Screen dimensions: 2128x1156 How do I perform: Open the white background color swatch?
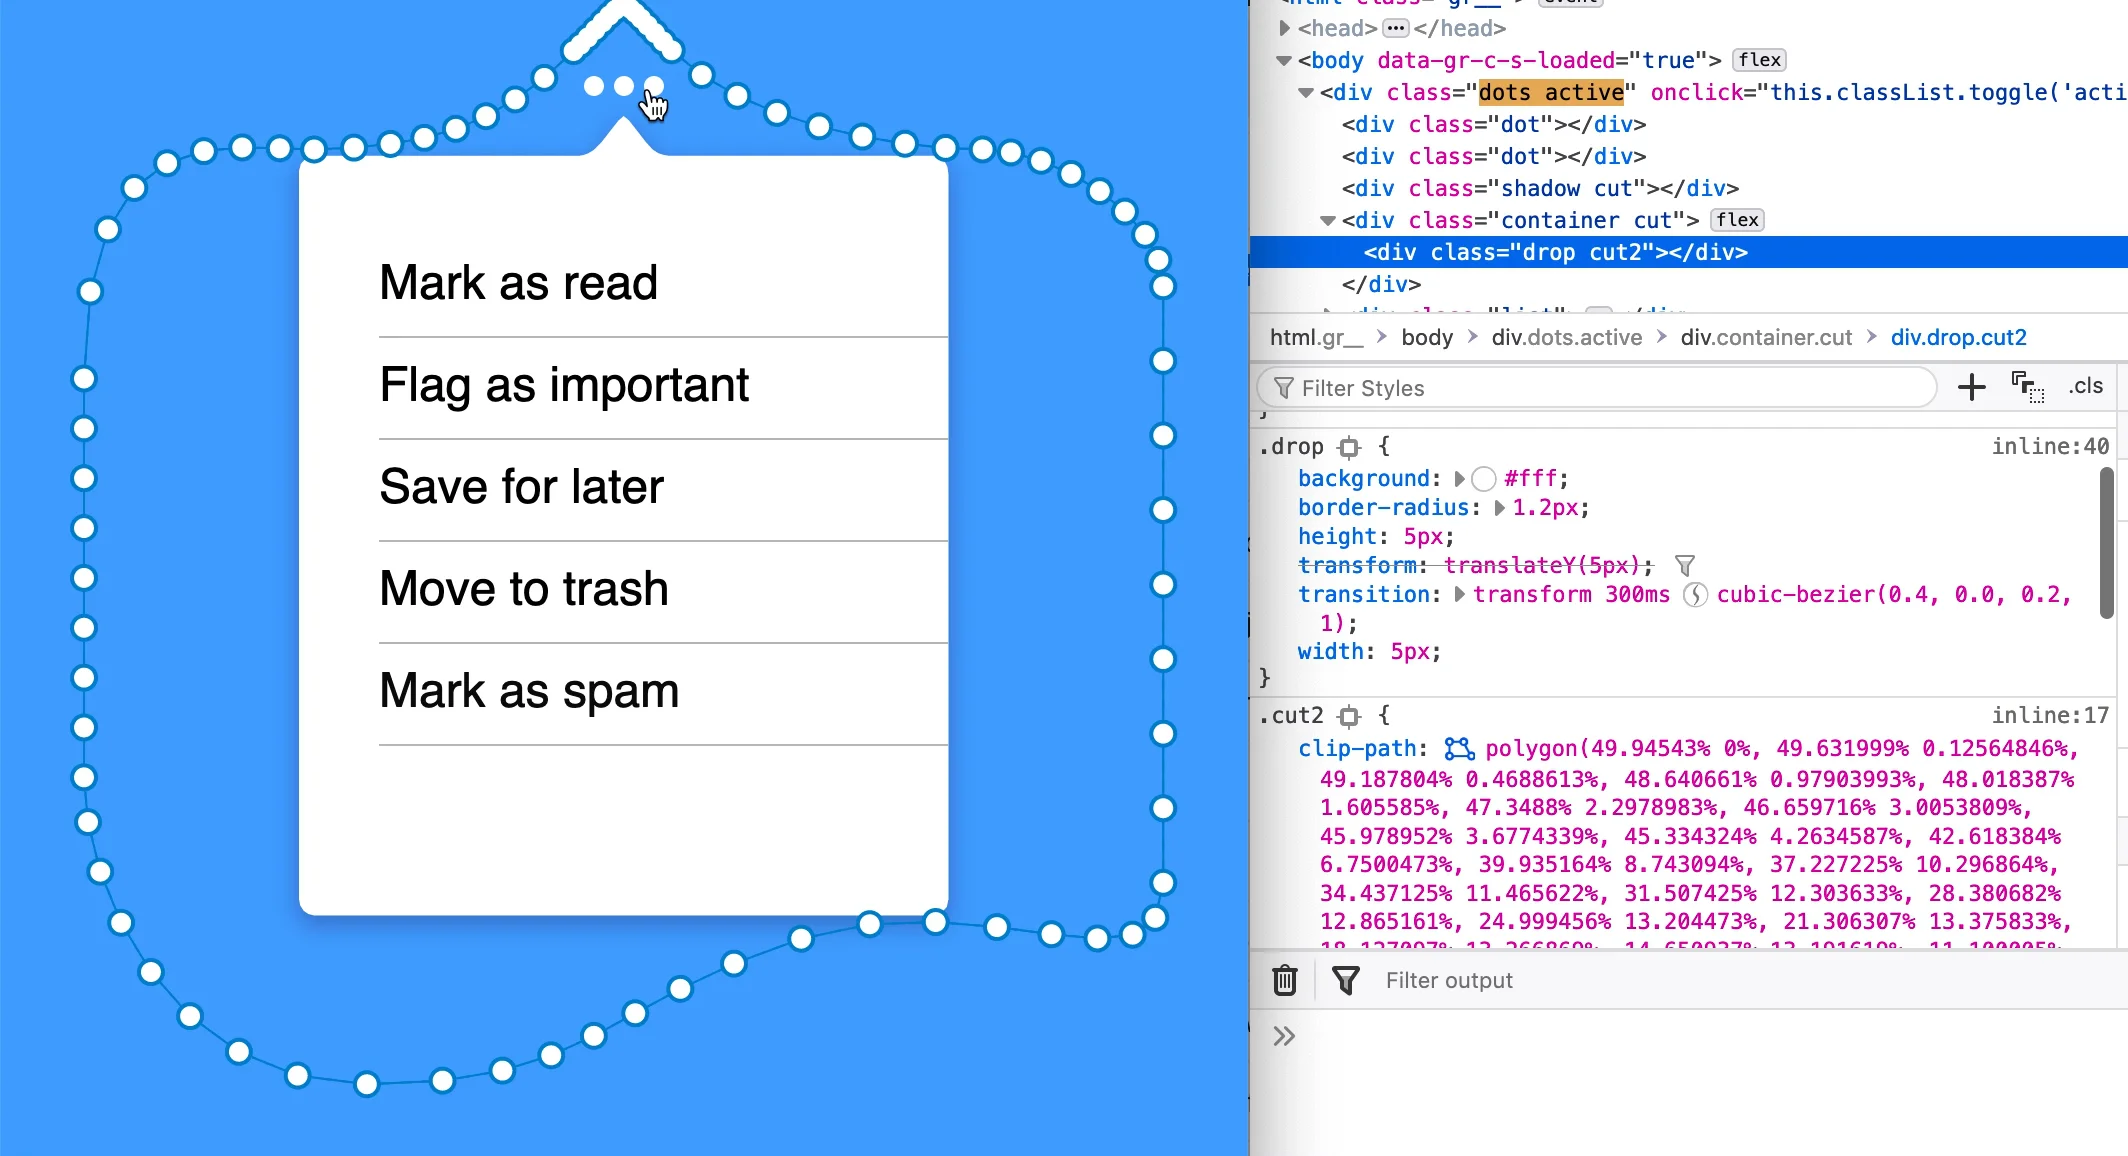[1484, 479]
